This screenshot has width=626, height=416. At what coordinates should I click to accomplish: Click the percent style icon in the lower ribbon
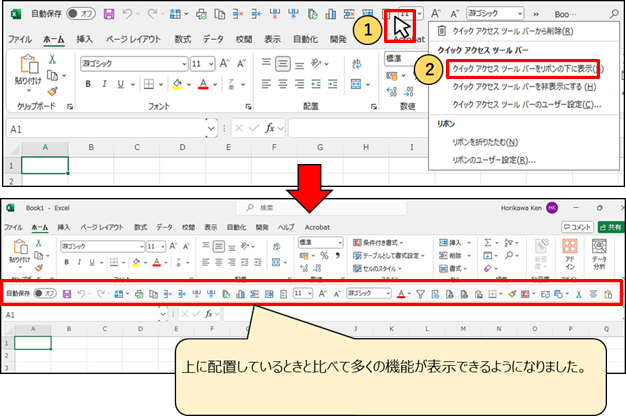(x=324, y=256)
